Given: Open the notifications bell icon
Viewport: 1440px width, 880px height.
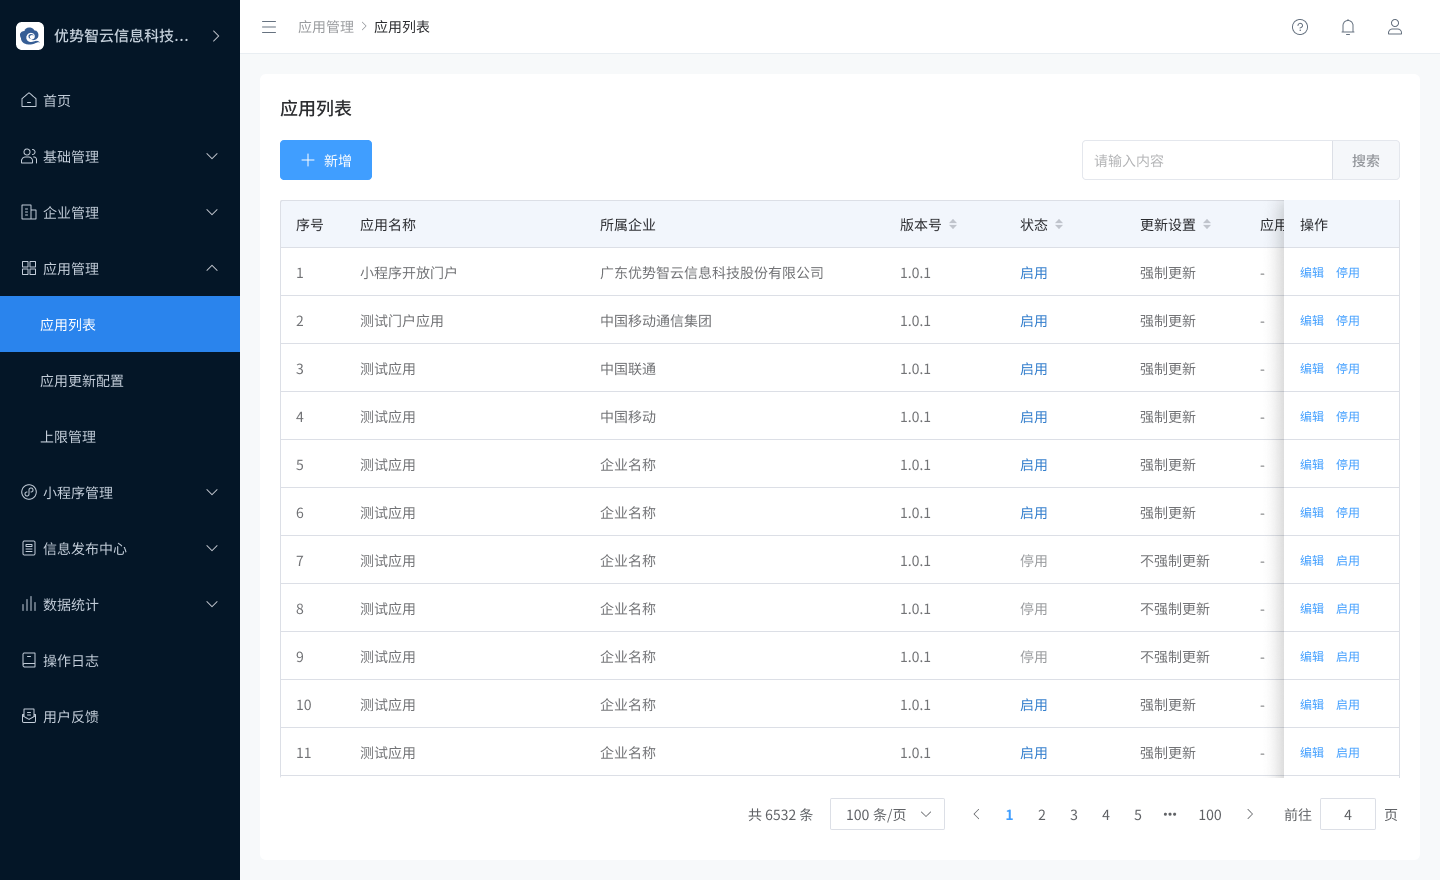Looking at the screenshot, I should 1348,27.
